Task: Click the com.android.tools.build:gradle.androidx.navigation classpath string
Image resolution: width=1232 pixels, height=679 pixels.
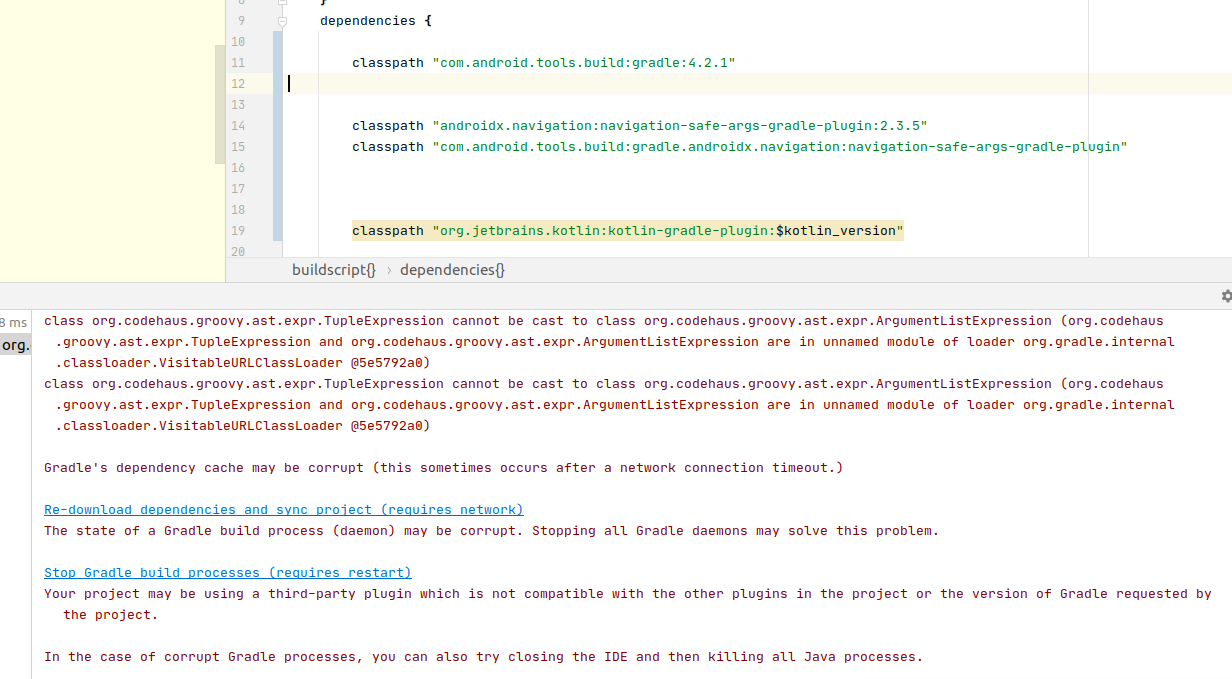Action: (780, 147)
